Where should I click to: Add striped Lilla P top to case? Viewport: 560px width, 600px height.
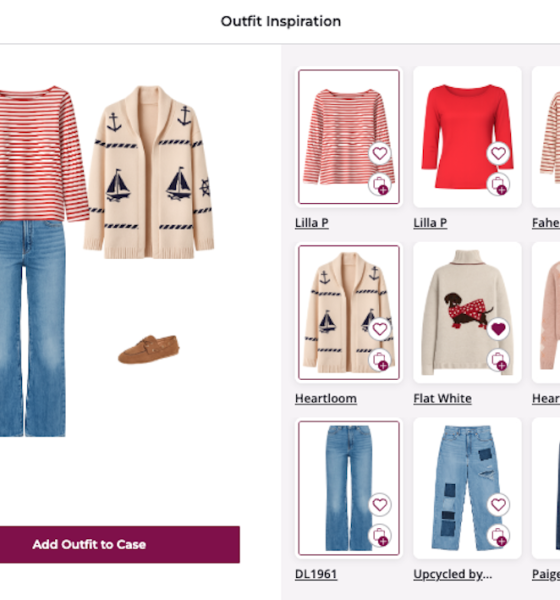[x=380, y=184]
